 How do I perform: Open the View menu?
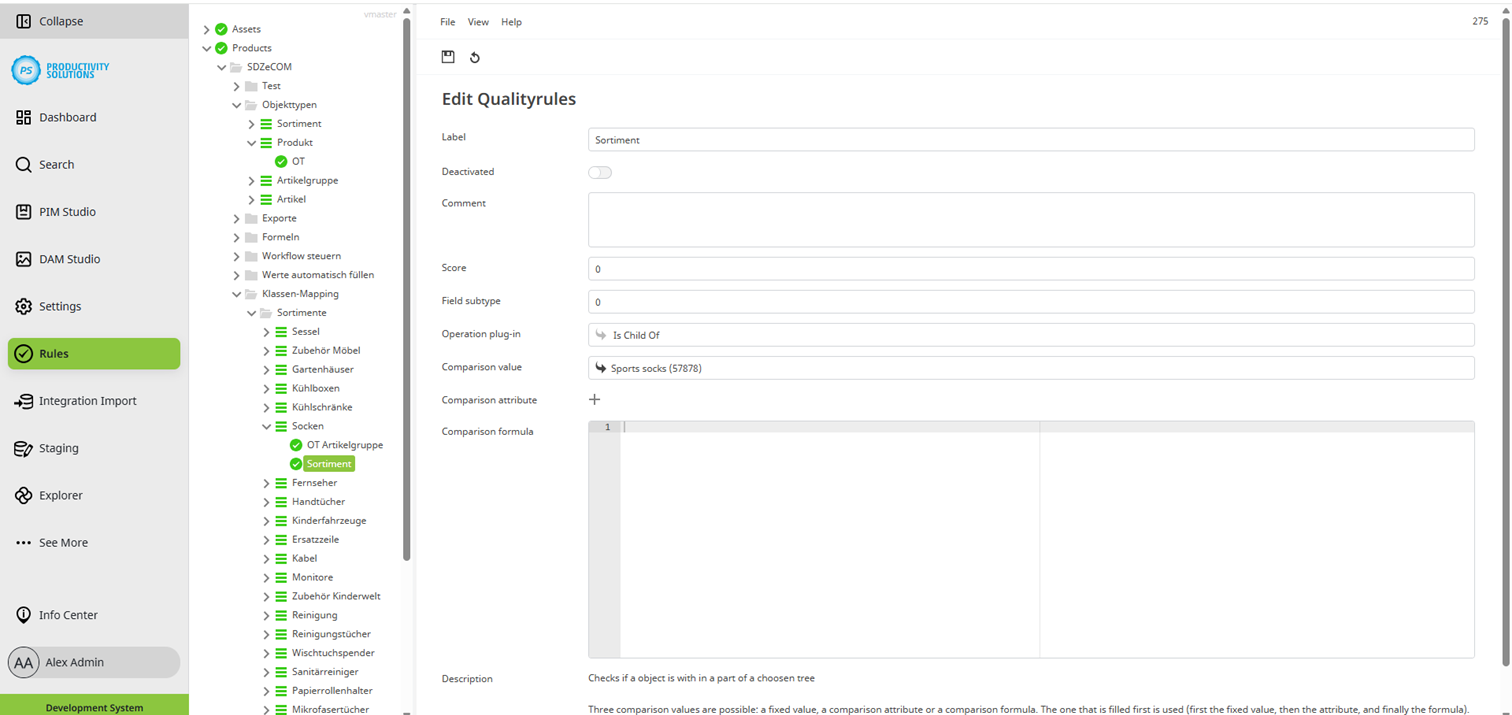(478, 21)
